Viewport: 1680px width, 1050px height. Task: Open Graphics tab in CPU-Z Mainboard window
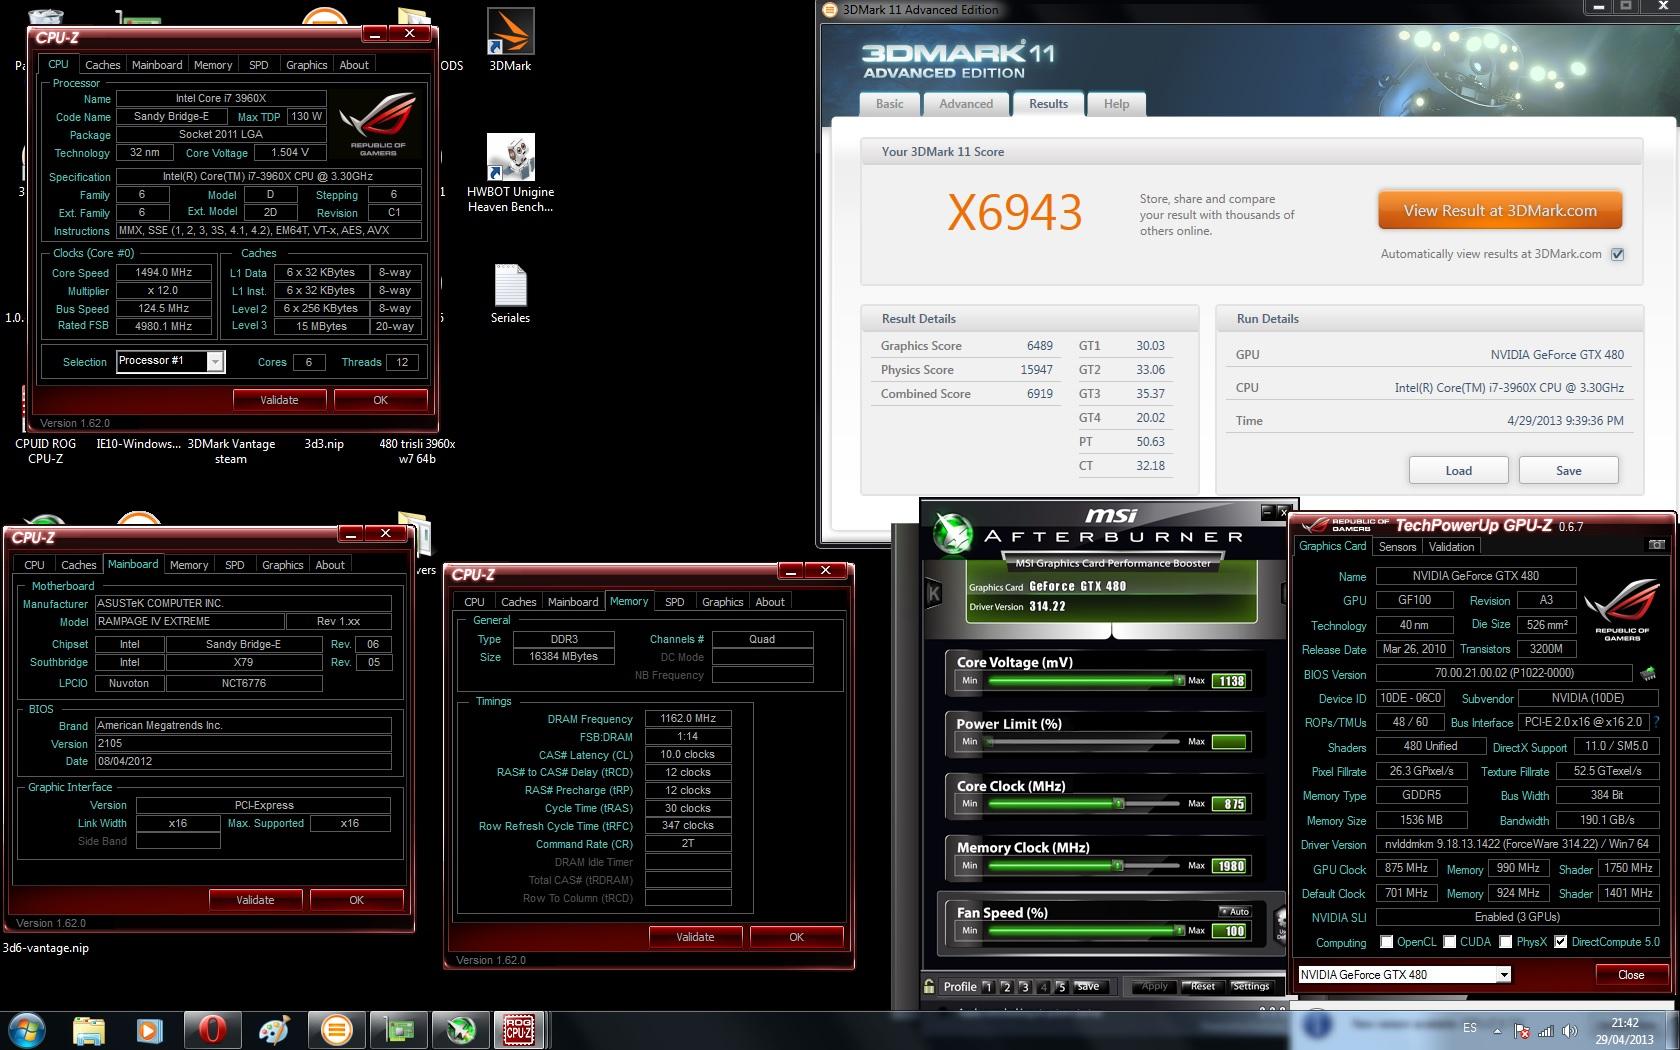click(x=282, y=565)
